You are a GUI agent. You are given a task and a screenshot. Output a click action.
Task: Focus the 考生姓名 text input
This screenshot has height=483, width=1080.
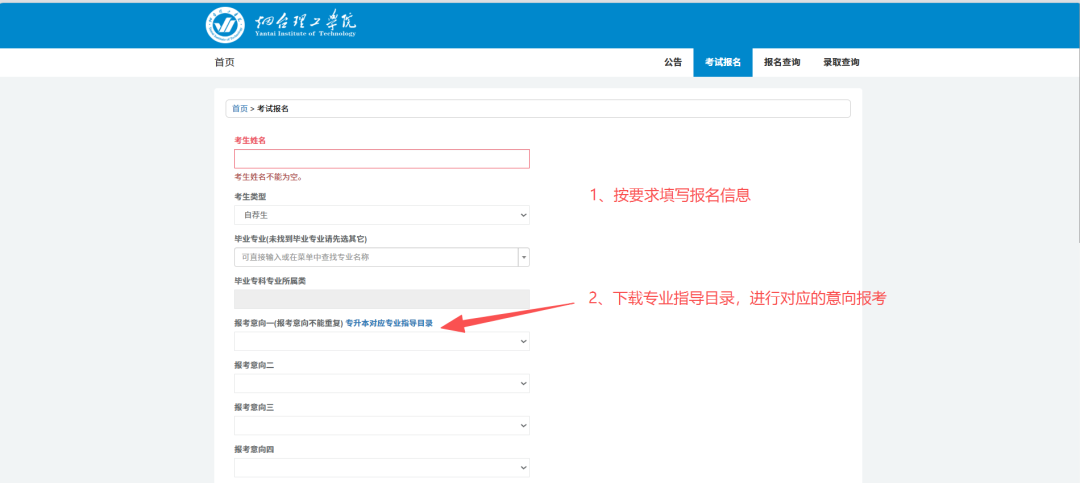[381, 159]
